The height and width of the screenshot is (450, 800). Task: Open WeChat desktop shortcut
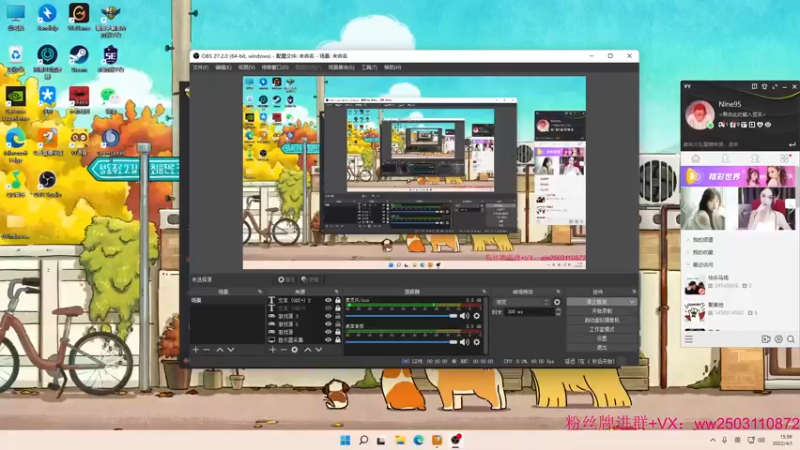tap(111, 101)
